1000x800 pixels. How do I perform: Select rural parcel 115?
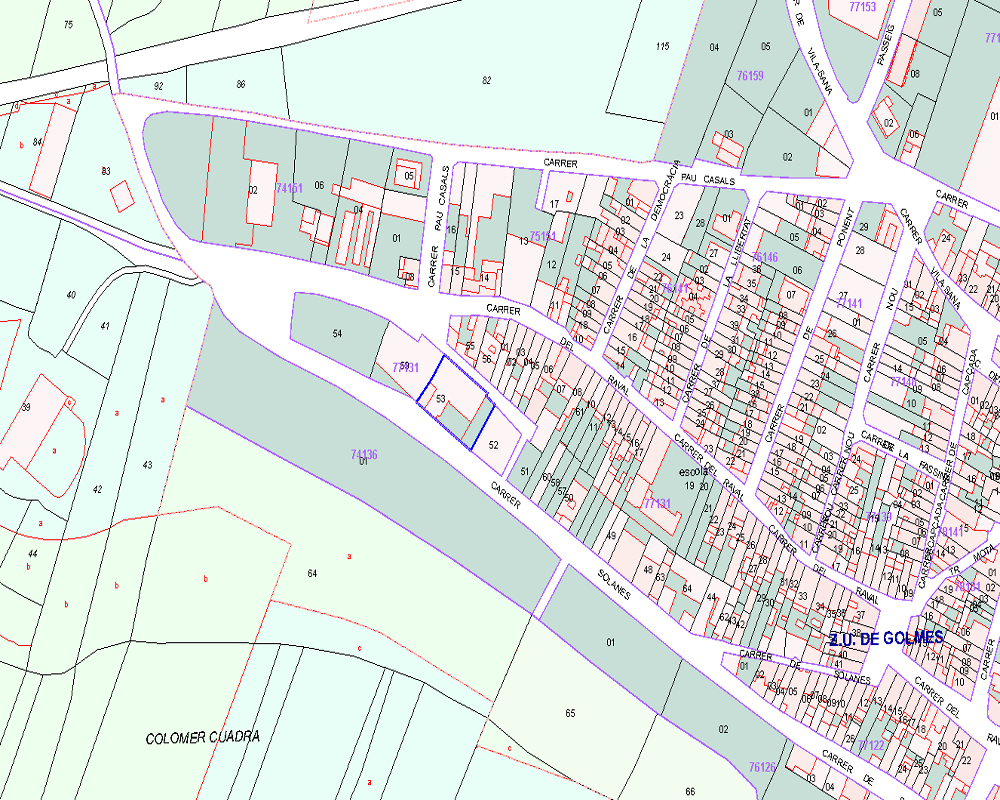point(661,47)
